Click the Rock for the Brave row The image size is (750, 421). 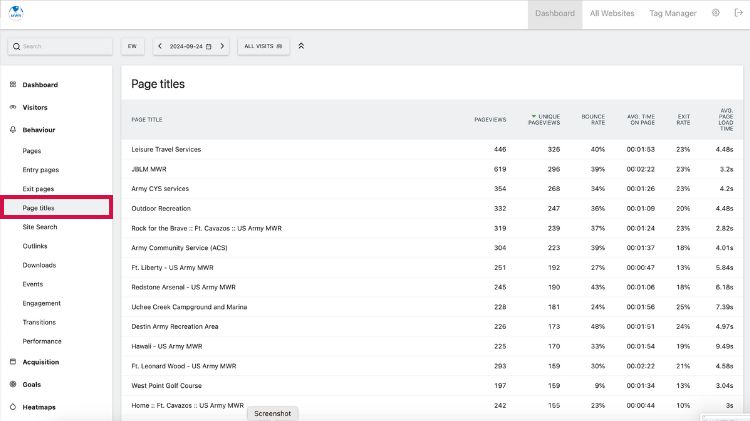(432, 228)
